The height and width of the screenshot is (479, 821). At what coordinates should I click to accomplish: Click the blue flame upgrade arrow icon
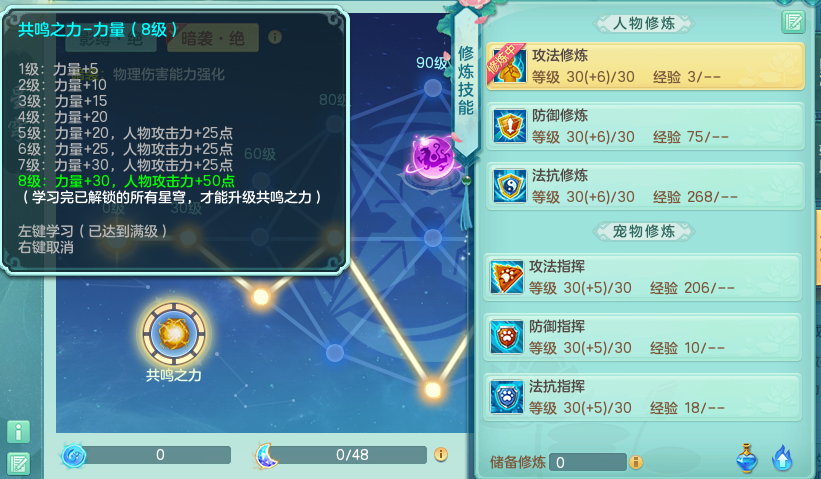click(x=782, y=458)
